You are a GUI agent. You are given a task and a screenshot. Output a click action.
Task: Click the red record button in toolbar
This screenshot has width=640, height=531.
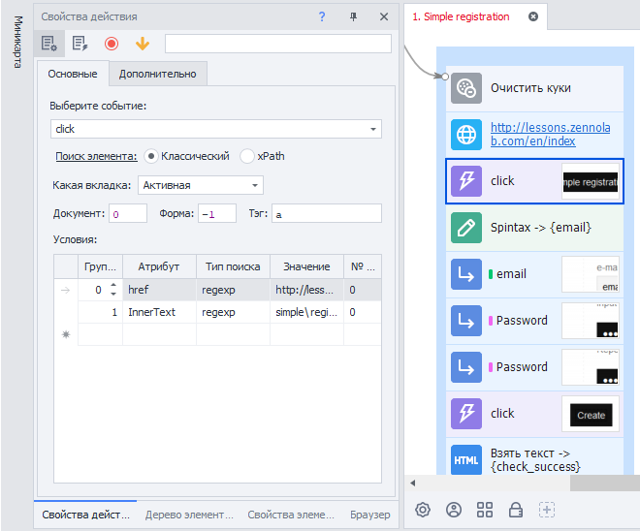point(111,43)
